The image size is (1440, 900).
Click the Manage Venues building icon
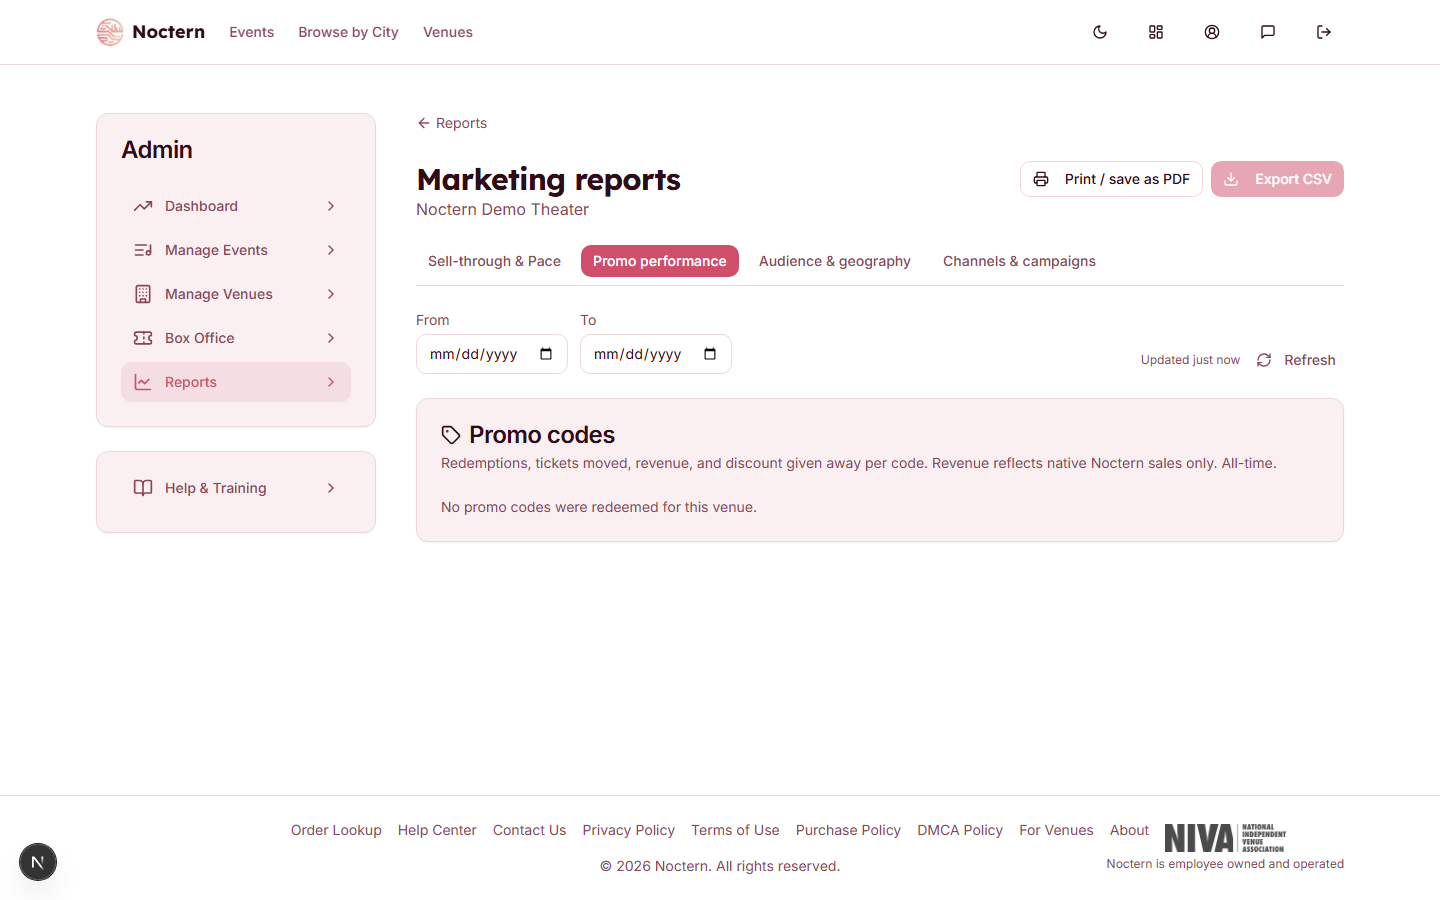point(143,294)
